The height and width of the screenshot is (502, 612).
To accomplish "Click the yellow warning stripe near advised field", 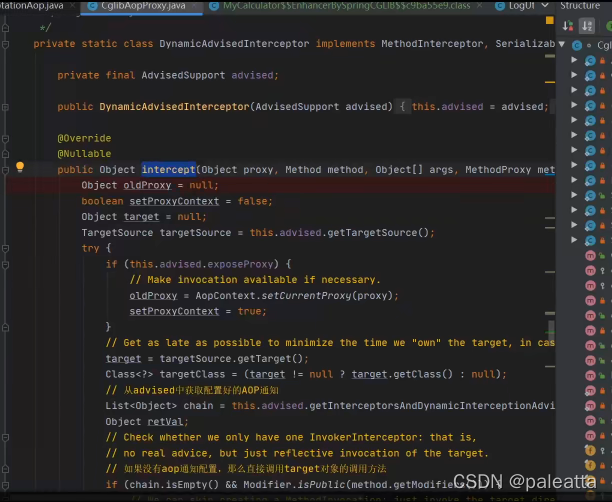I will 550,82.
